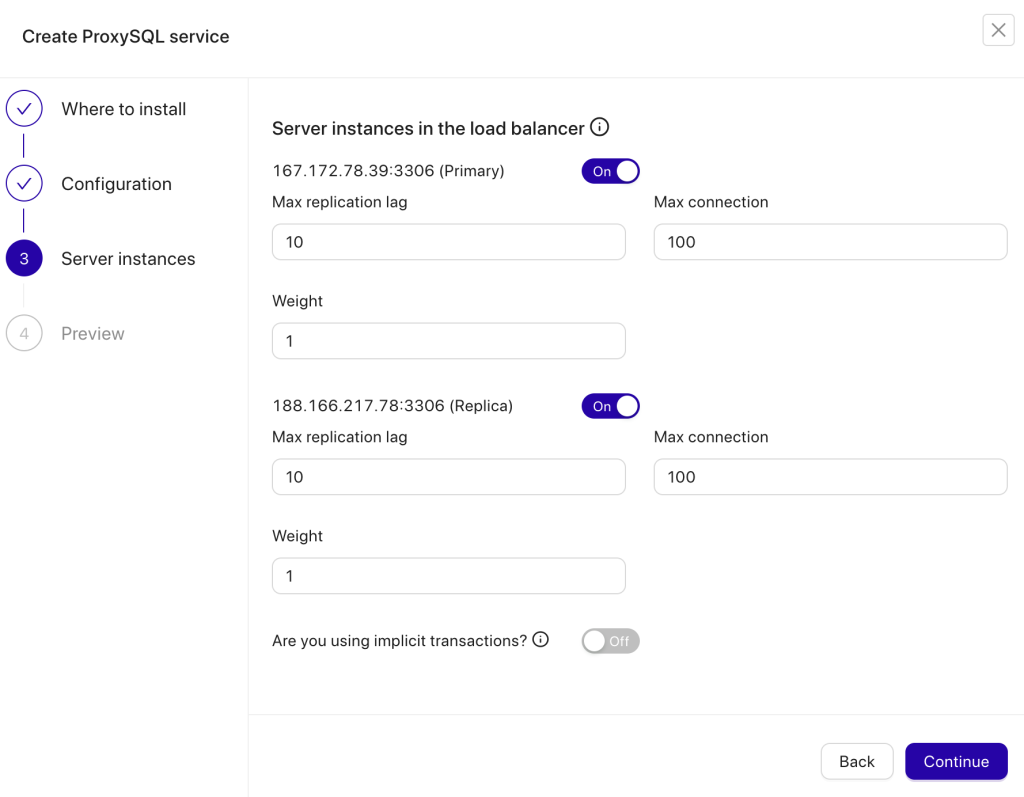This screenshot has height=797, width=1024.
Task: Select the Replica's Max connection field
Action: coord(830,477)
